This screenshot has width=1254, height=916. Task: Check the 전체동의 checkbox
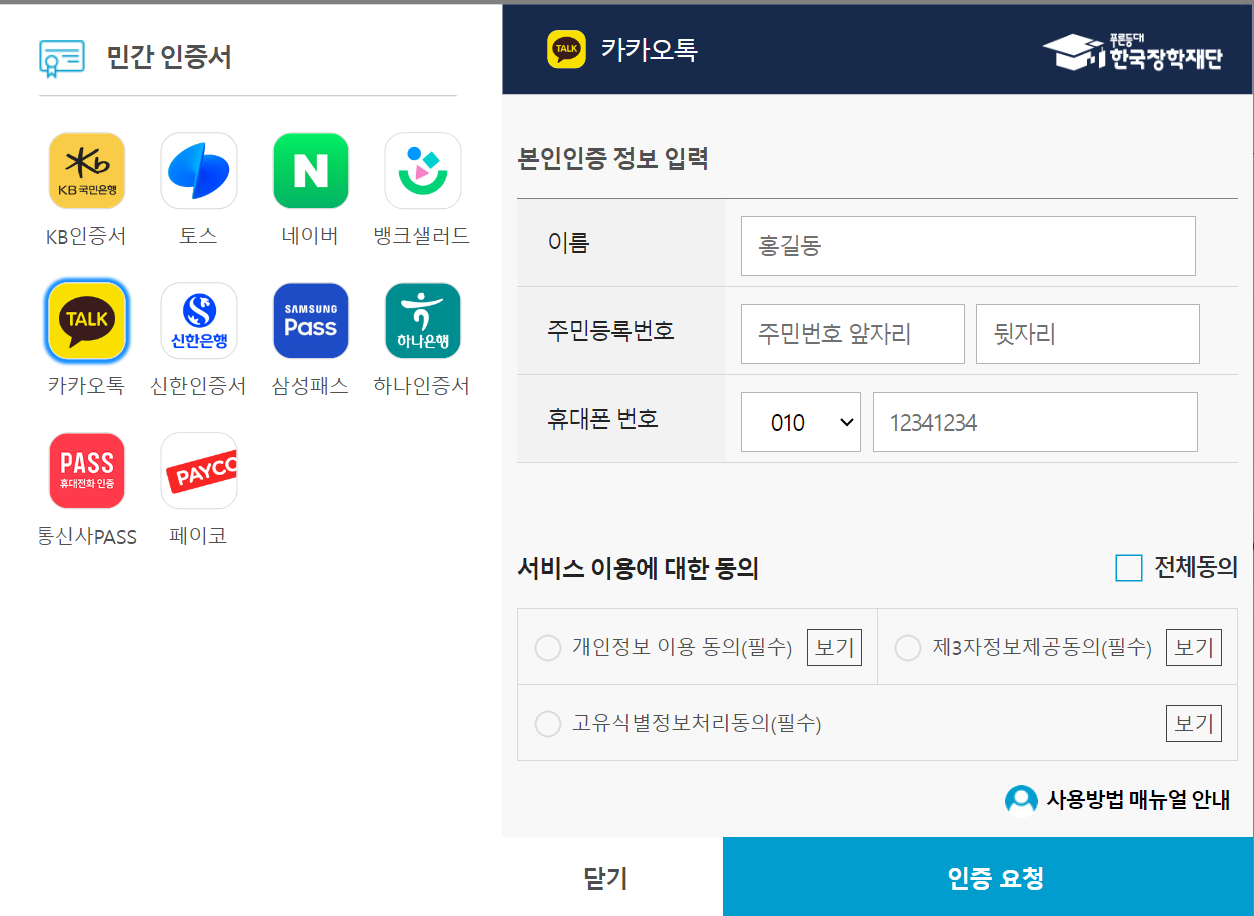(1128, 568)
